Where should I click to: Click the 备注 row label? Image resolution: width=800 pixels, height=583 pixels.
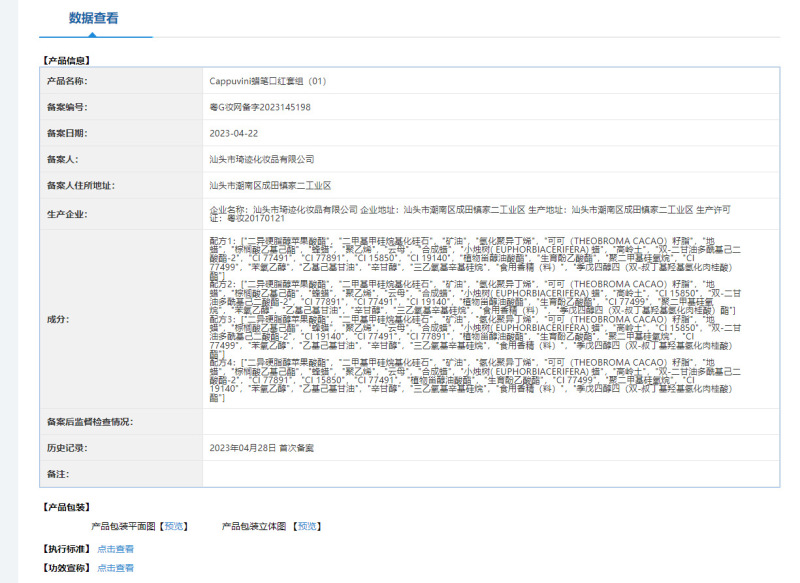tap(58, 474)
